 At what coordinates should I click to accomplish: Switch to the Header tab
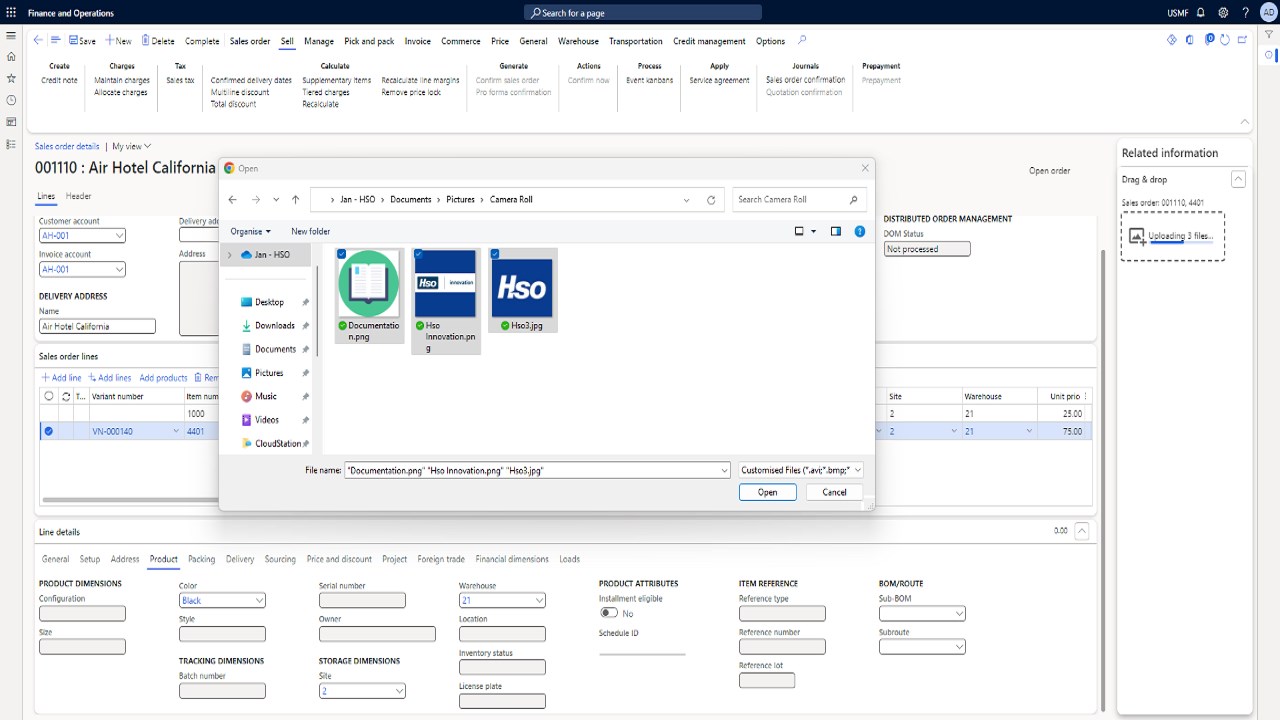(x=78, y=196)
